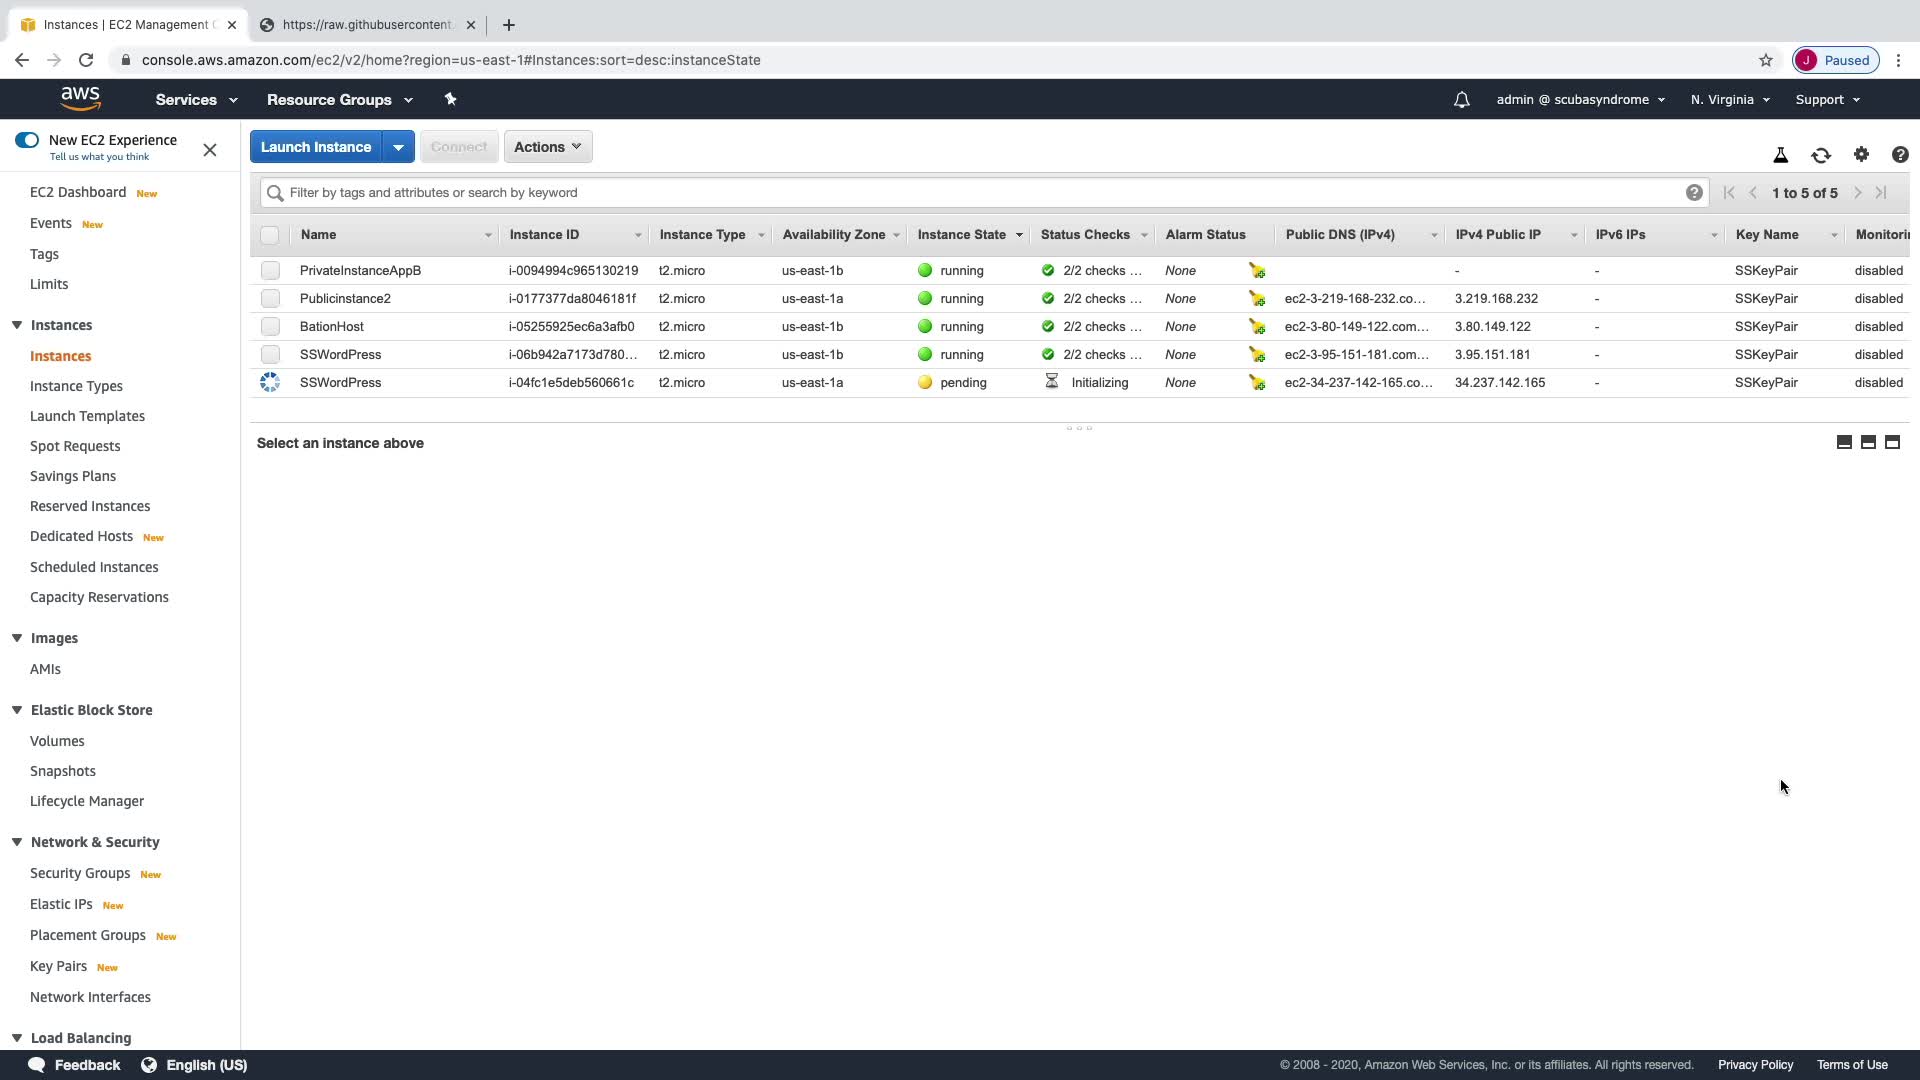The image size is (1920, 1080).
Task: Go to Security Groups in sidebar
Action: pos(80,873)
